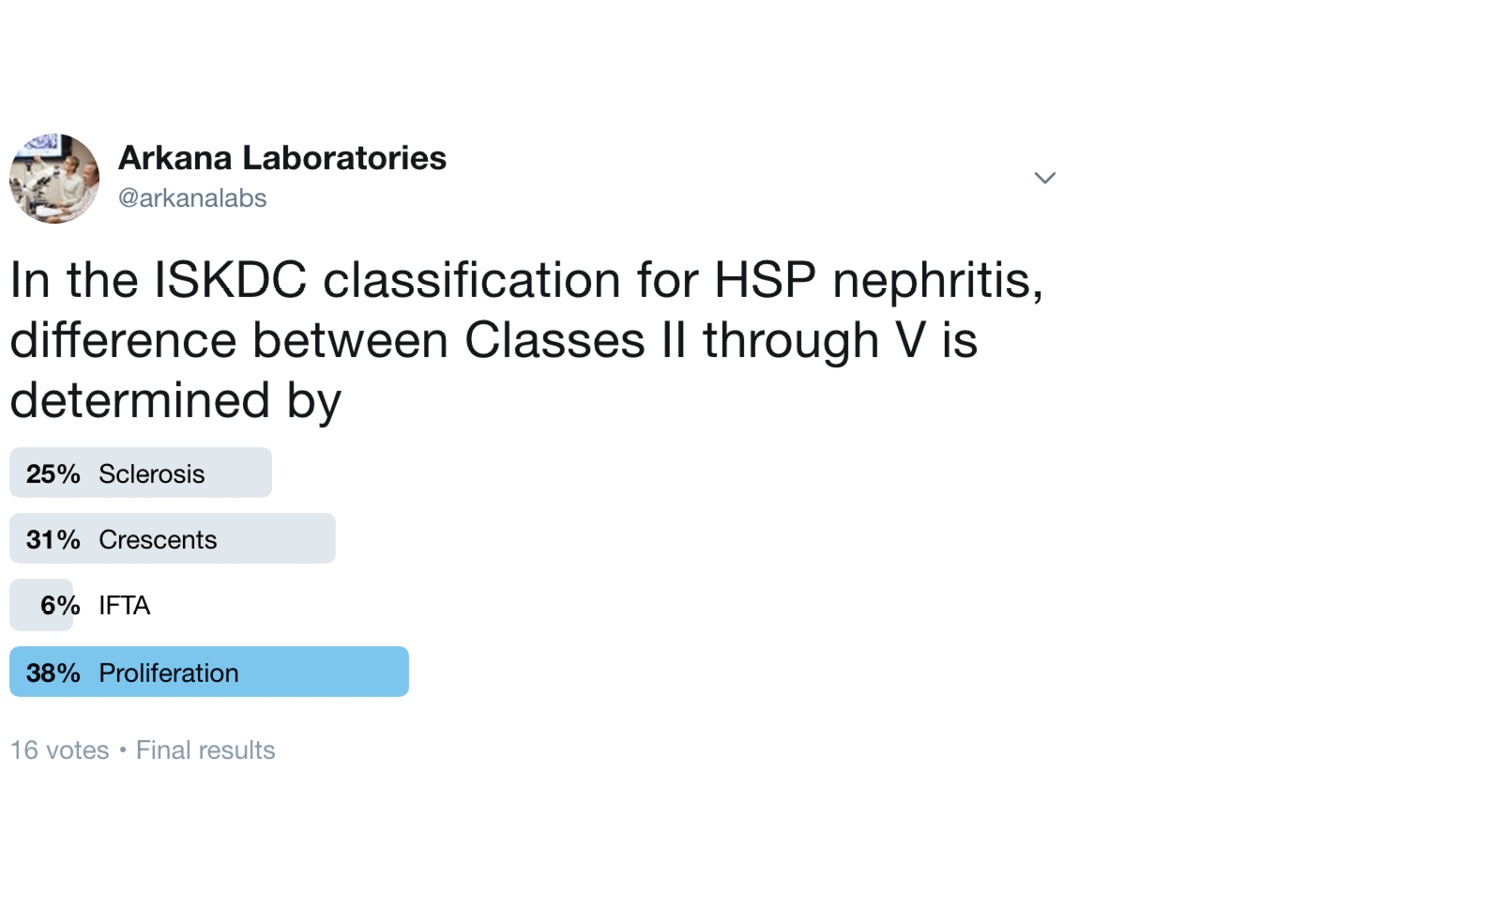Click the 6% IFTA percentage label

point(60,606)
